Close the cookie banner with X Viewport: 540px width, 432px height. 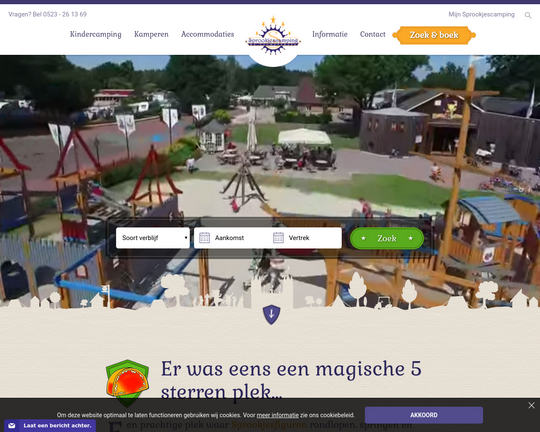[x=531, y=405]
